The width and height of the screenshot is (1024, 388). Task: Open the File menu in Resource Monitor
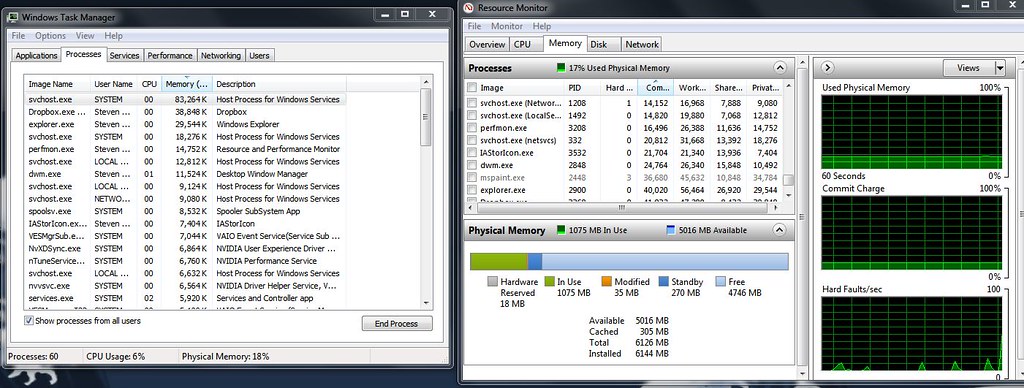click(x=474, y=26)
